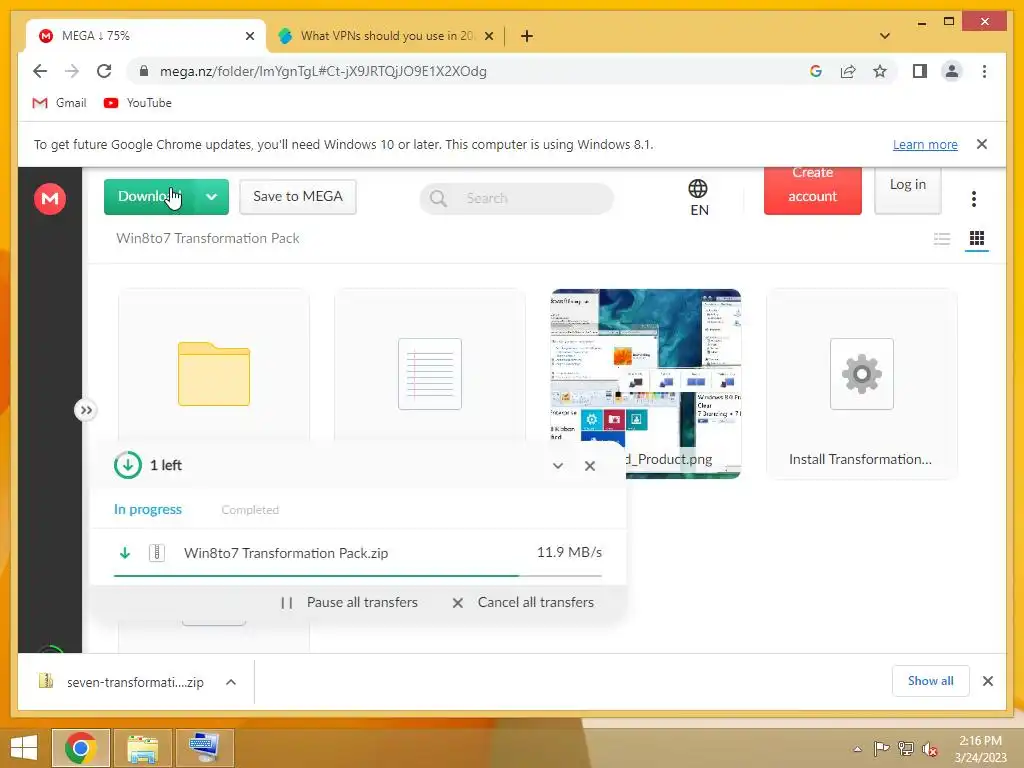Select the text document file tile
This screenshot has width=1024, height=768.
(430, 374)
